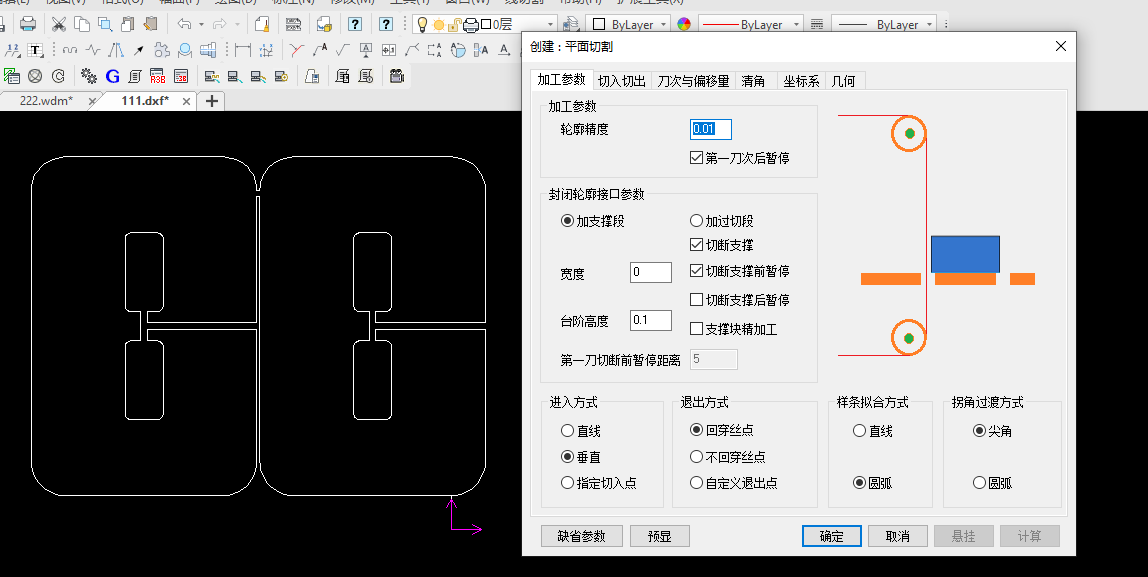The image size is (1148, 577).
Task: Select 直线 under 进入方式
Action: point(568,431)
